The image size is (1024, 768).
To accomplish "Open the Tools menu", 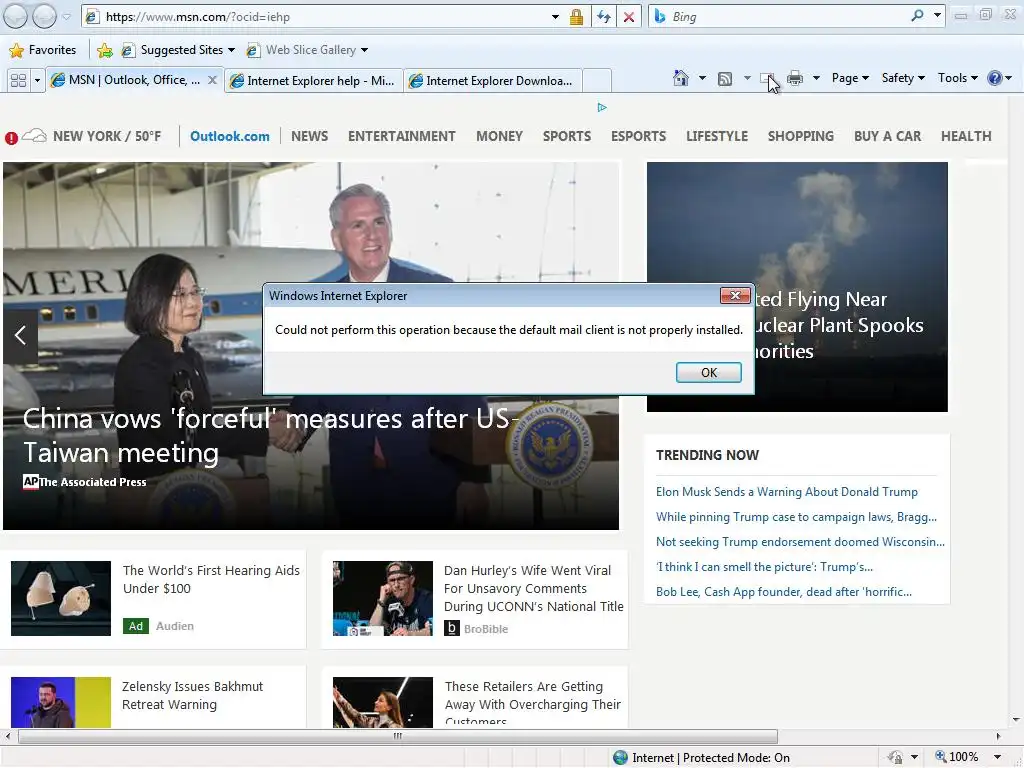I will pyautogui.click(x=957, y=78).
